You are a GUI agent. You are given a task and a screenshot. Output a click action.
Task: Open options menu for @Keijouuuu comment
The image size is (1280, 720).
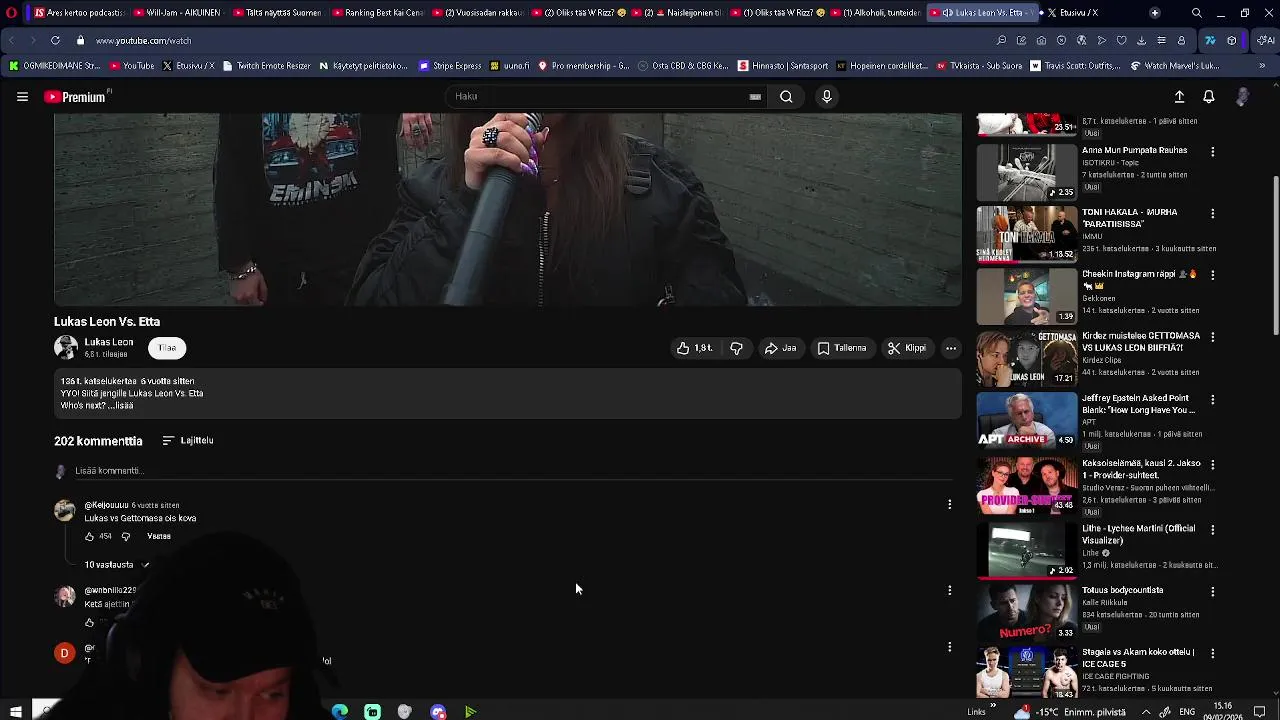(949, 505)
